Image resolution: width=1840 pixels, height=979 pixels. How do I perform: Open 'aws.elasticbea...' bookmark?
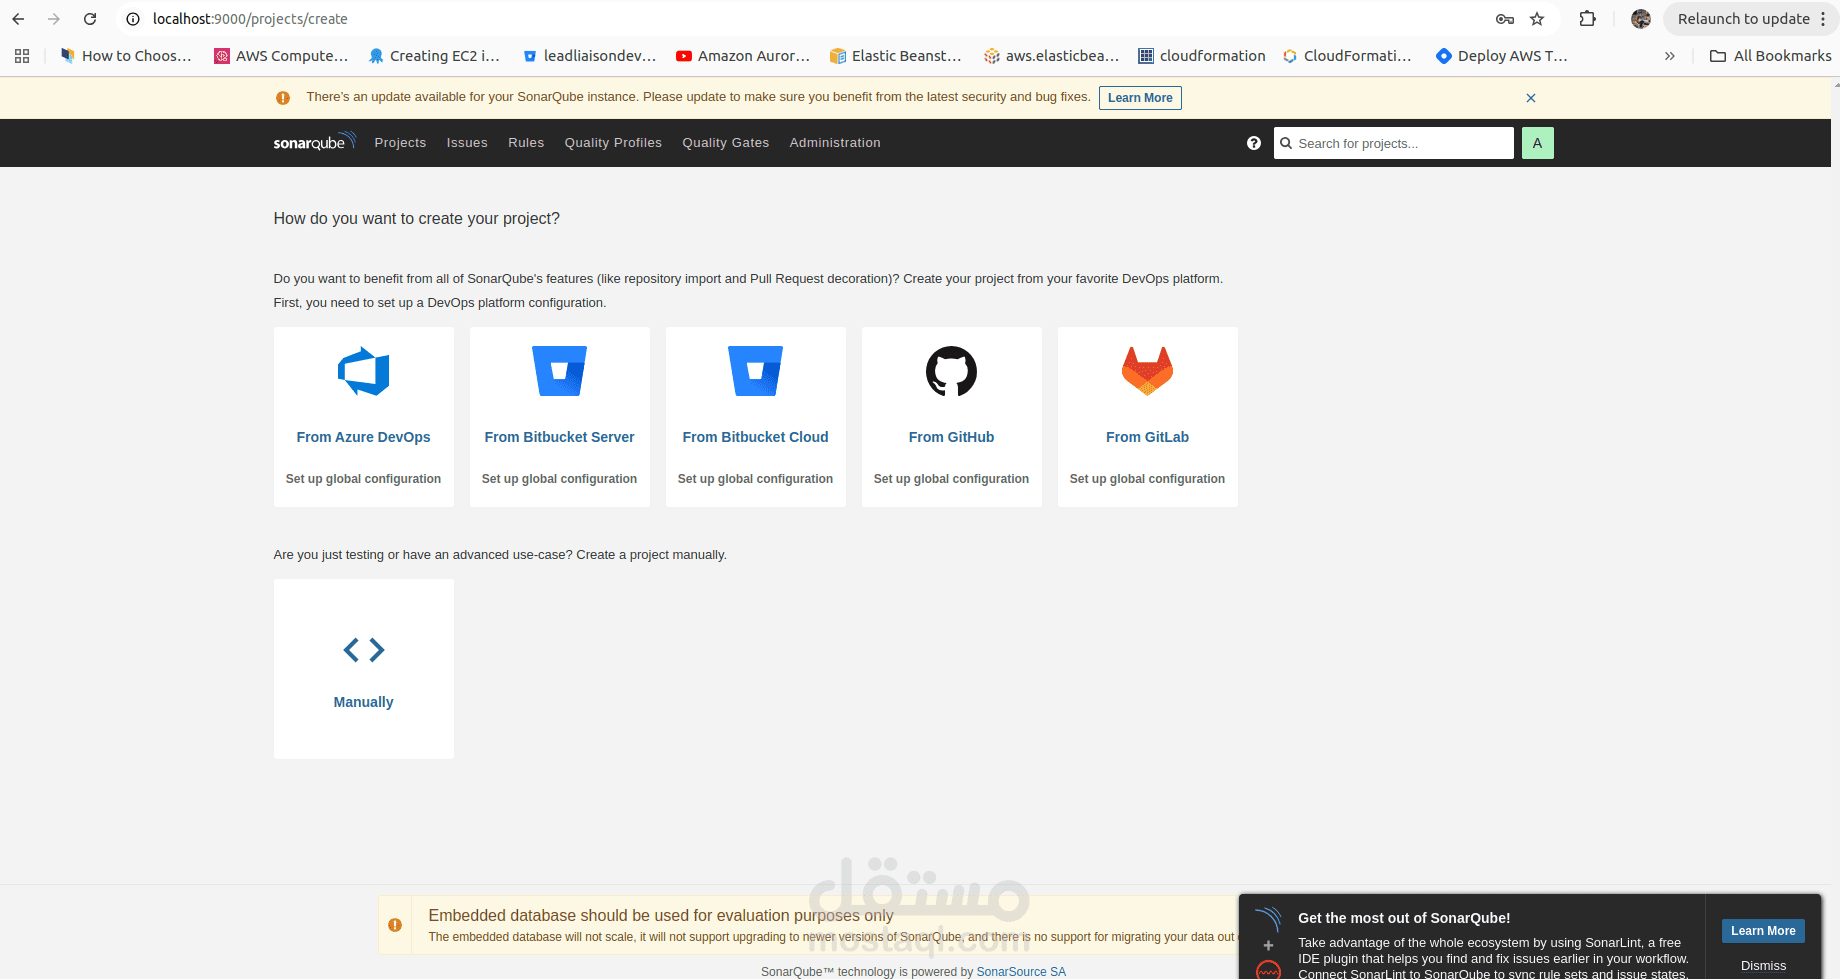pyautogui.click(x=1052, y=56)
